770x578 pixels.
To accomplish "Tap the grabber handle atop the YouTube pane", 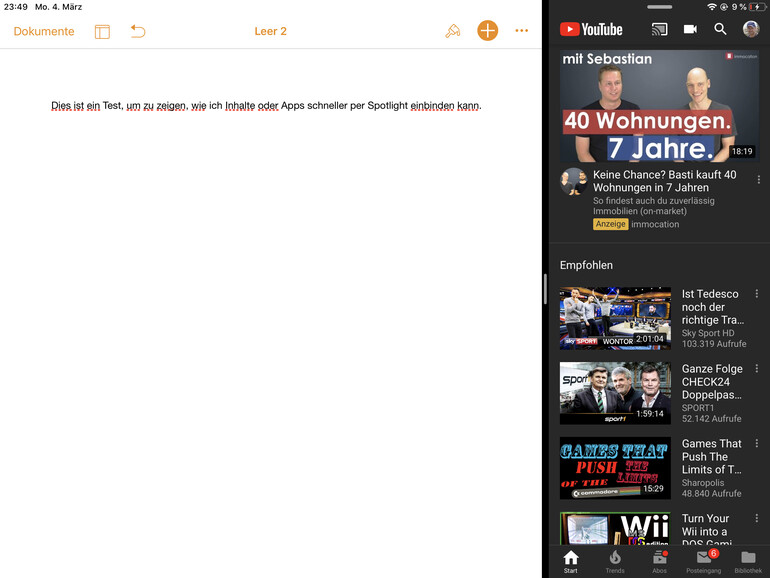I will tap(659, 7).
